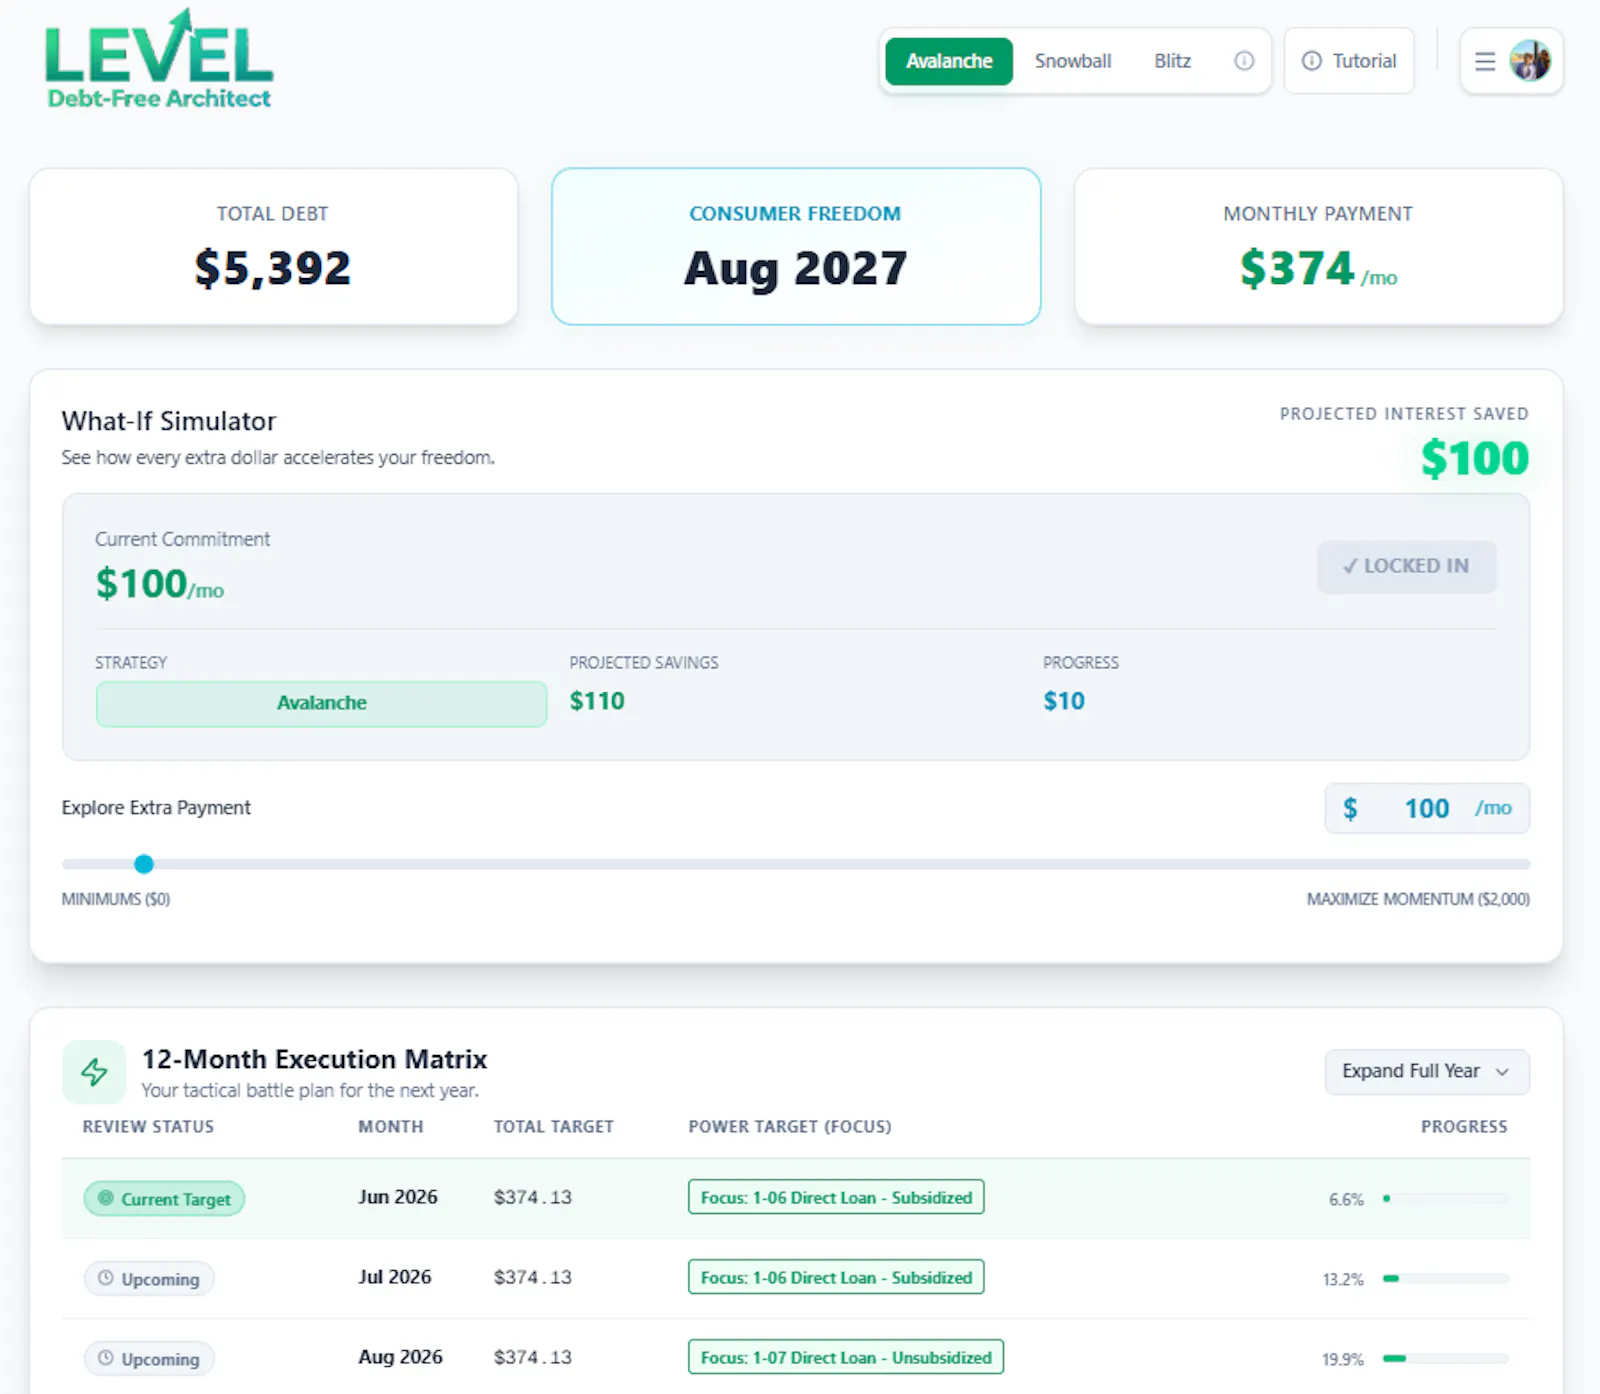Click the 6.6% progress value
Screen dimensions: 1600x1394
[x=1346, y=1199]
